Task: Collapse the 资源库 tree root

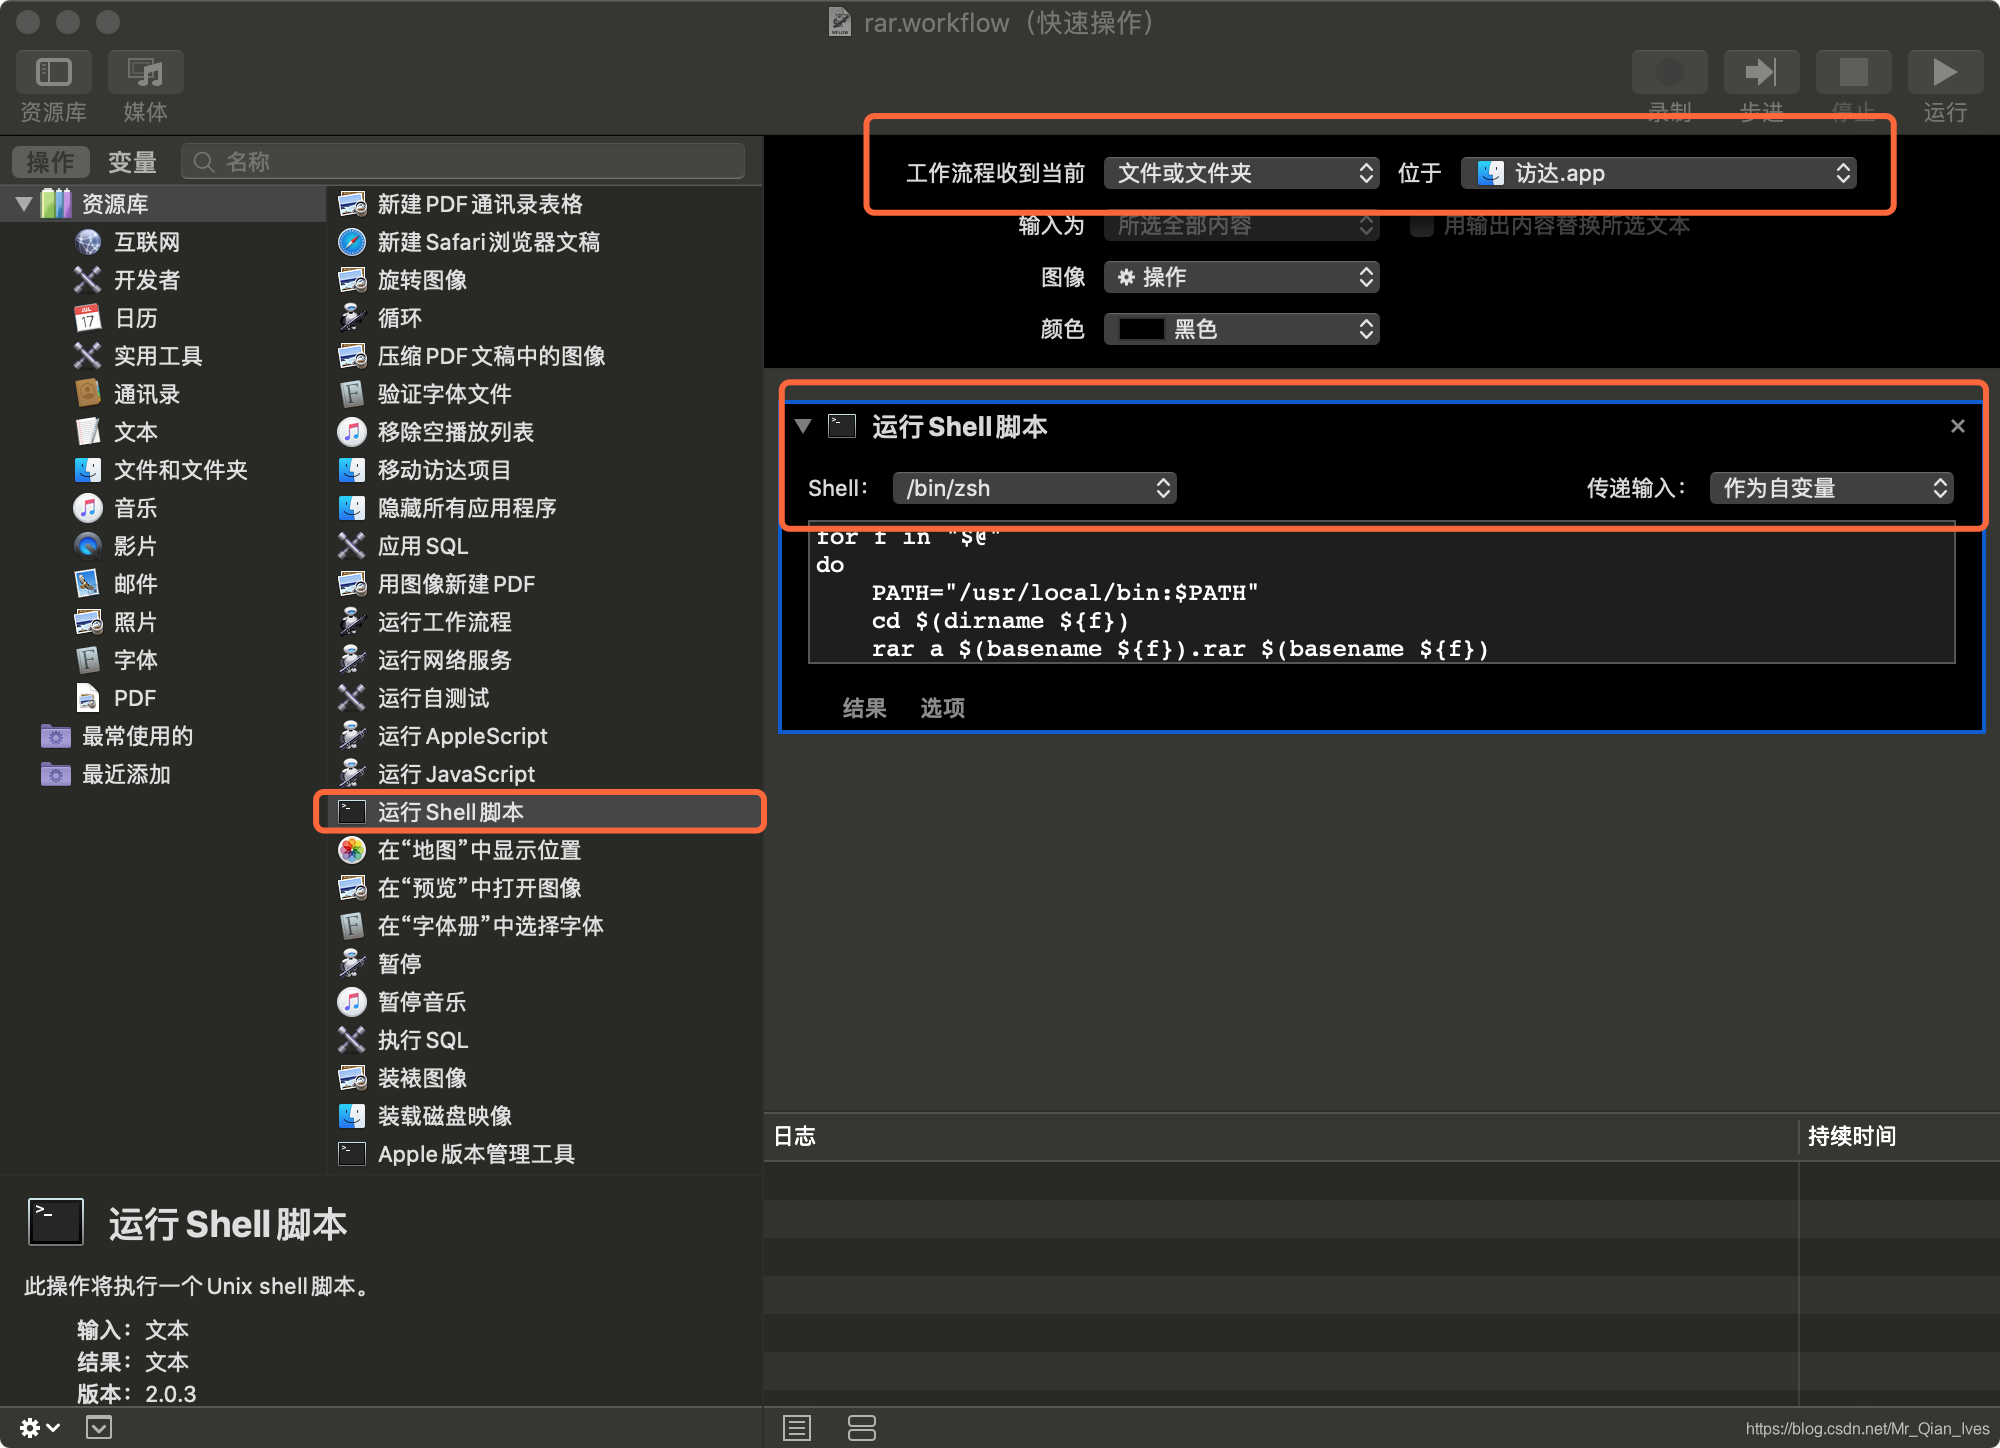Action: coord(24,204)
